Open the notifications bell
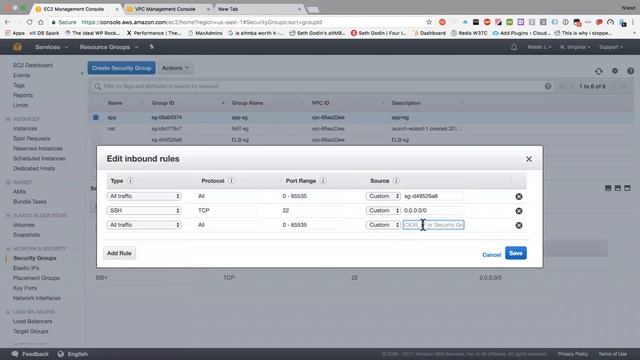Viewport: 640px width, 360px height. click(x=514, y=47)
